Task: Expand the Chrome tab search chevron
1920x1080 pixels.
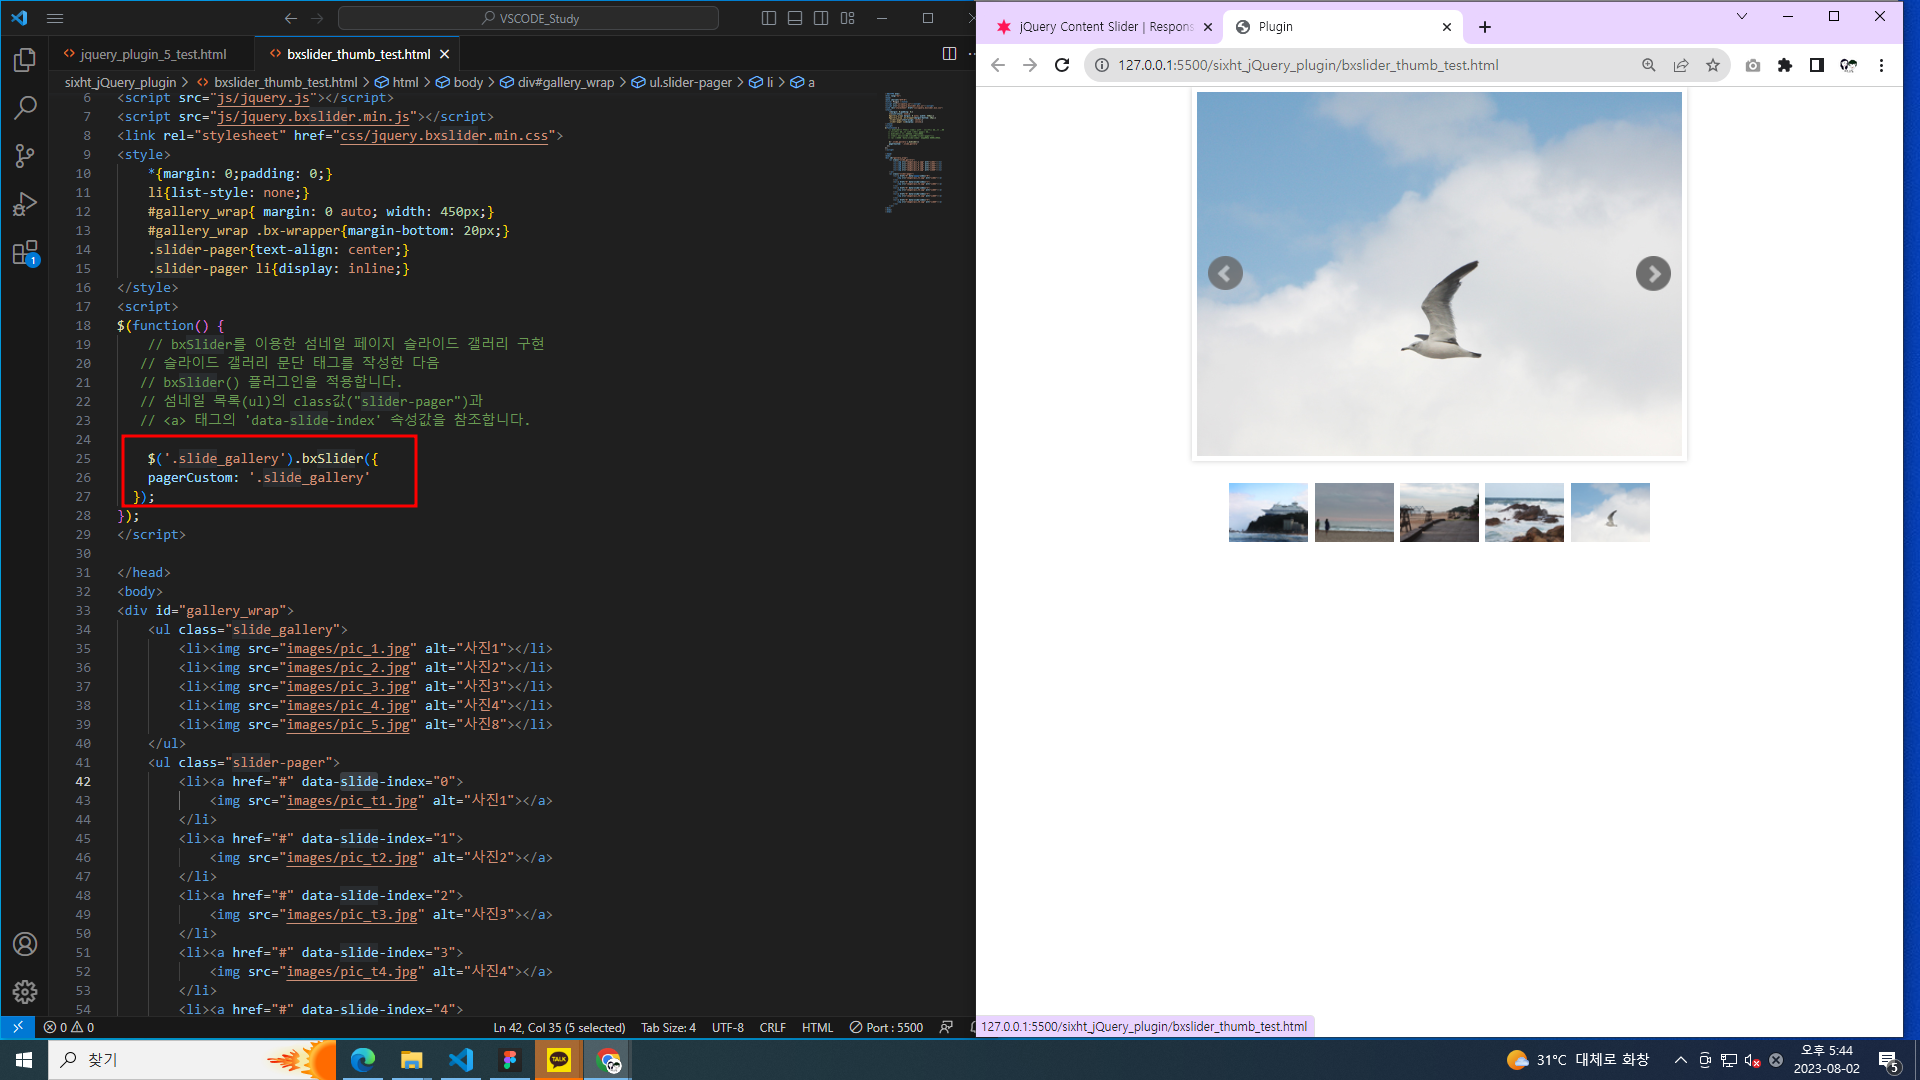Action: (x=1742, y=16)
